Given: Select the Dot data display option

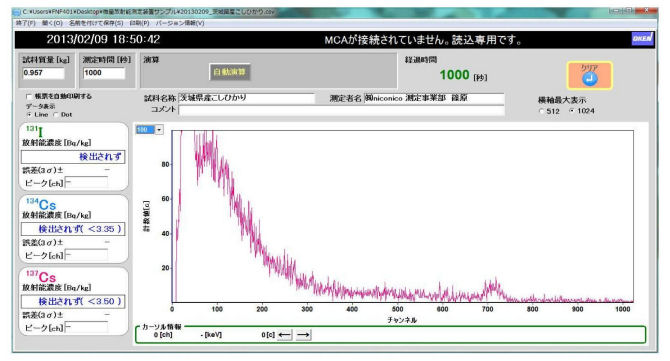Looking at the screenshot, I should [56, 114].
